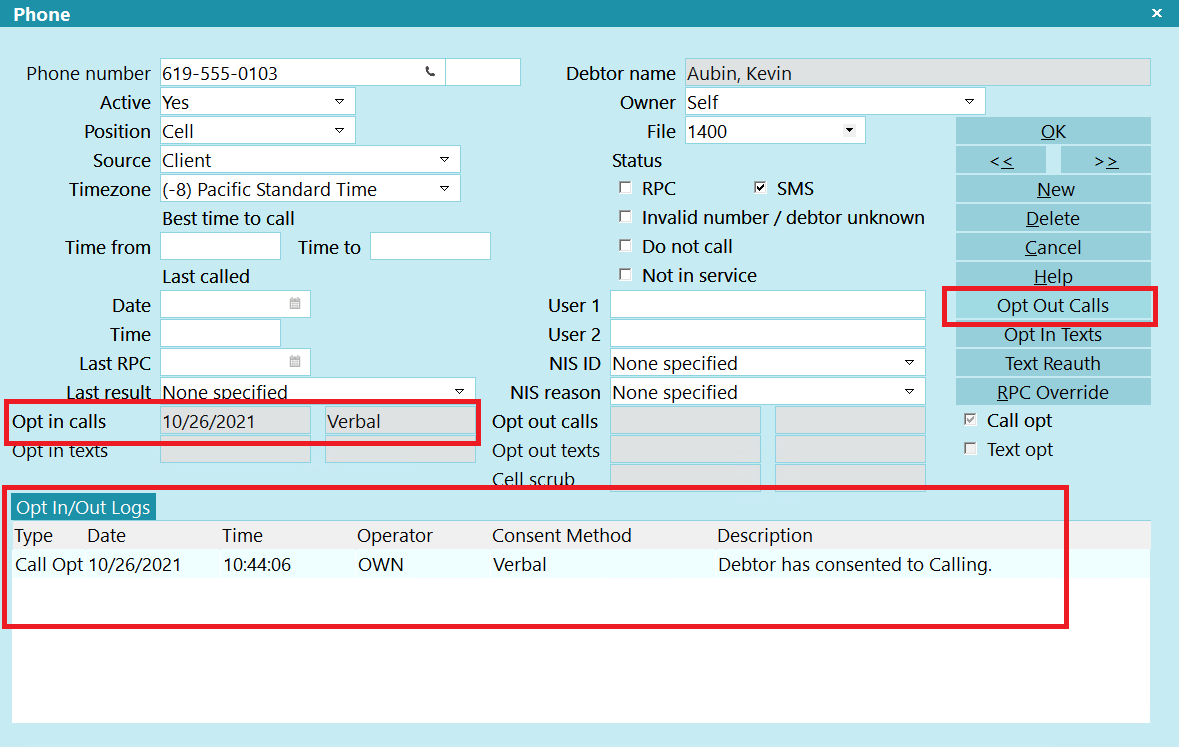Viewport: 1179px width, 747px height.
Task: Enable the Text opt checkbox
Action: [970, 449]
